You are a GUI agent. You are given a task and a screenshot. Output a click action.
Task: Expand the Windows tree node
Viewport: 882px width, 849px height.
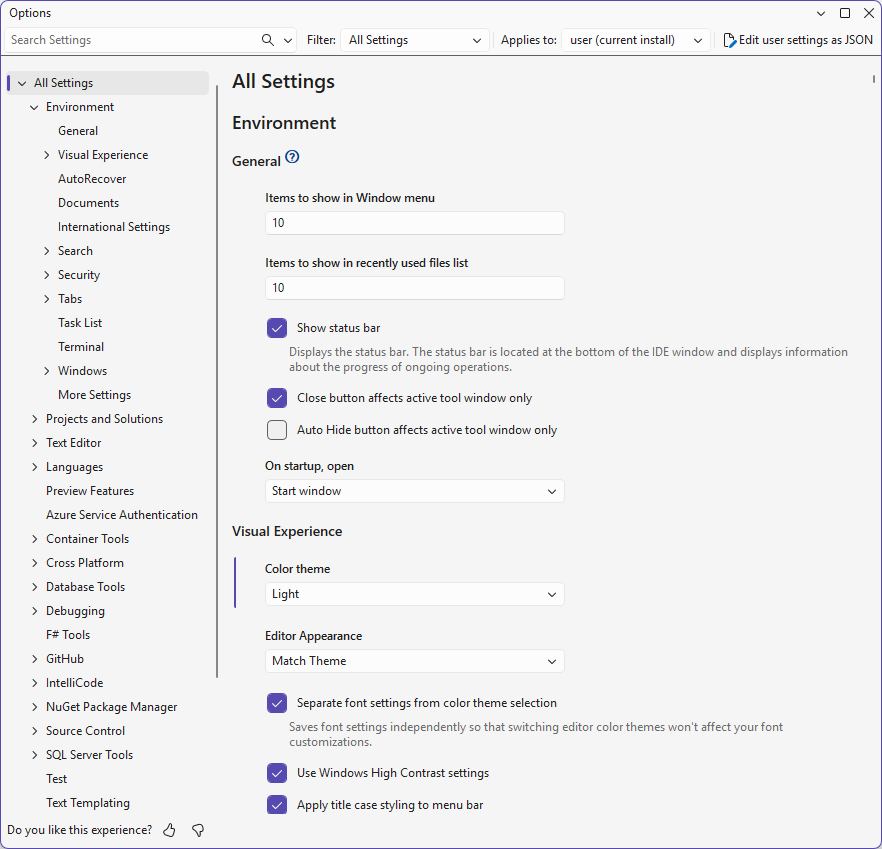[x=47, y=371]
